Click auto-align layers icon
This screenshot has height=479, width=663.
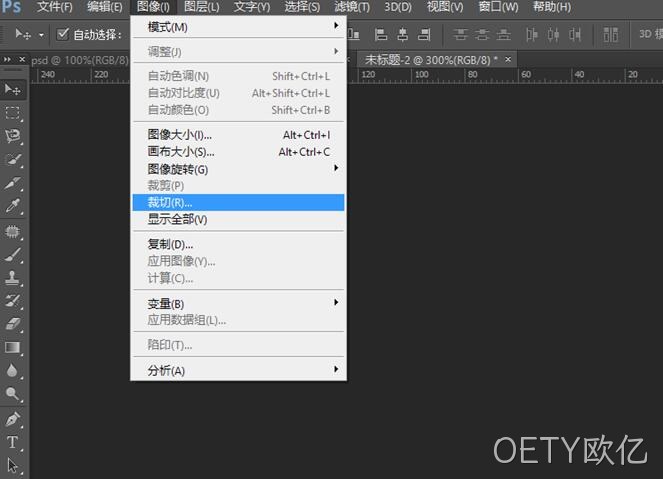point(611,34)
